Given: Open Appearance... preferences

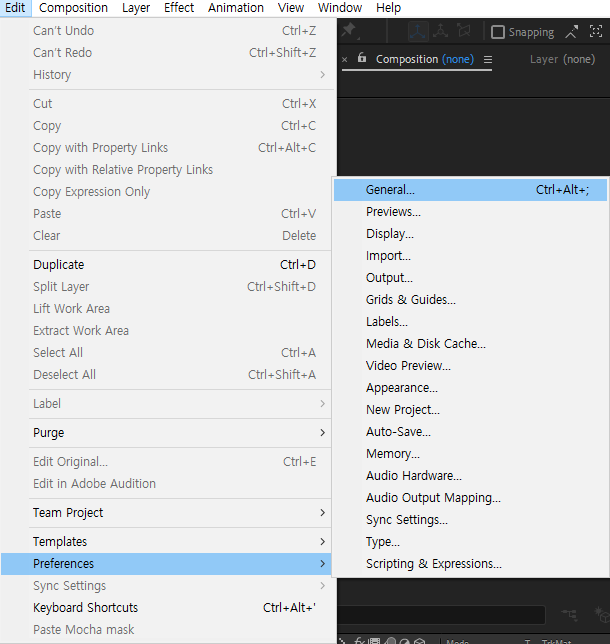Looking at the screenshot, I should coord(470,388).
